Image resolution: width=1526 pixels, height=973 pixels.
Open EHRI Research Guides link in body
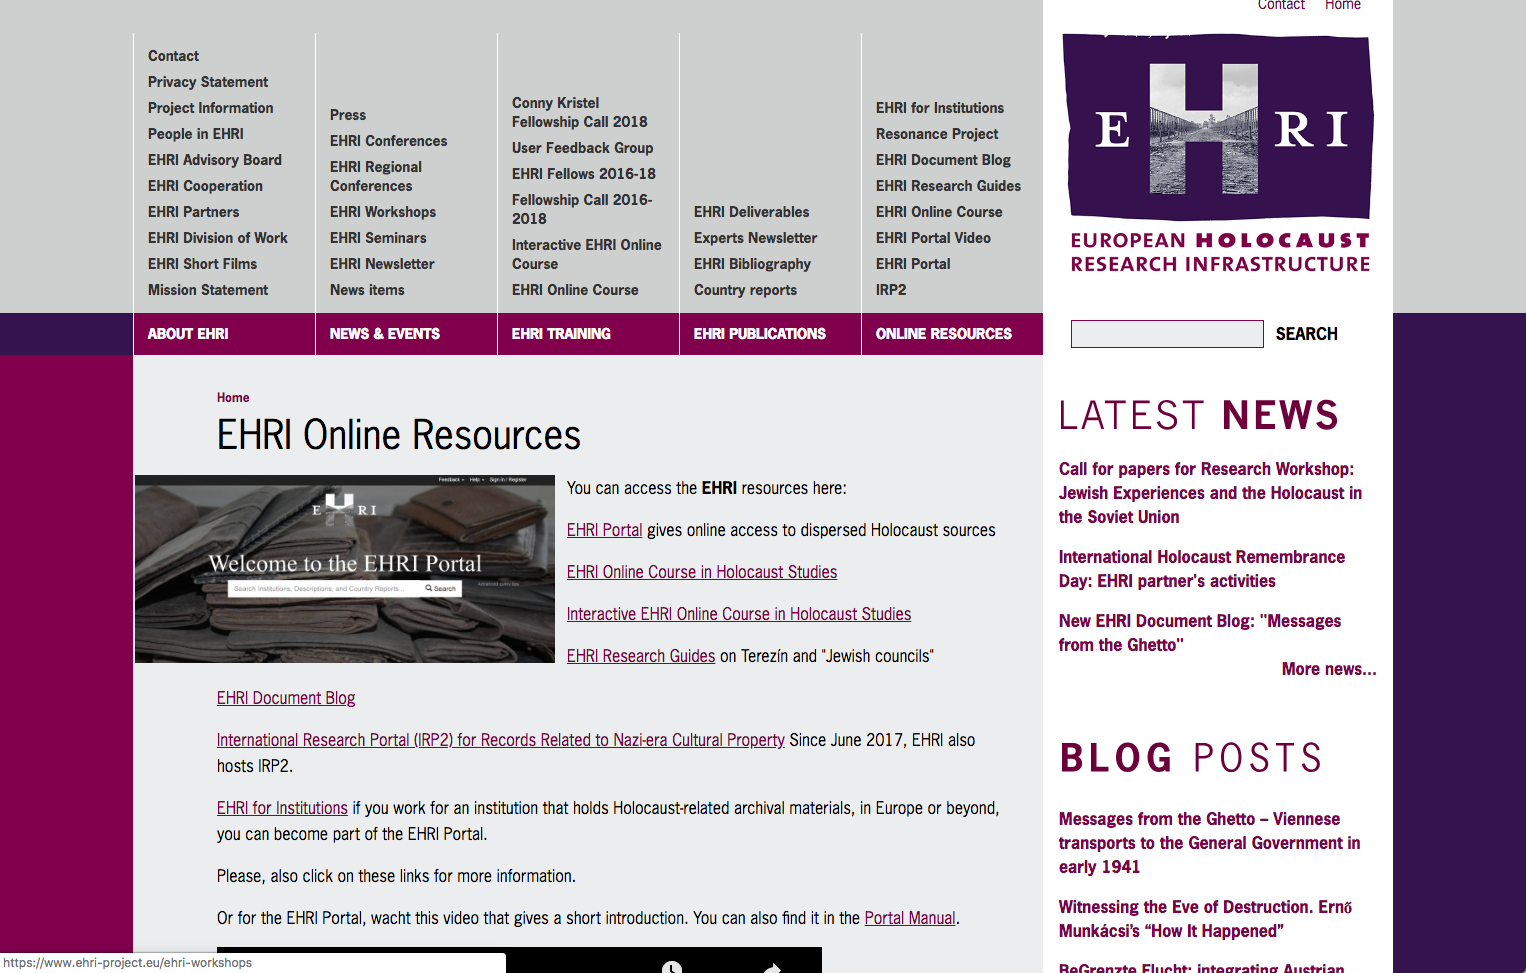click(x=641, y=656)
